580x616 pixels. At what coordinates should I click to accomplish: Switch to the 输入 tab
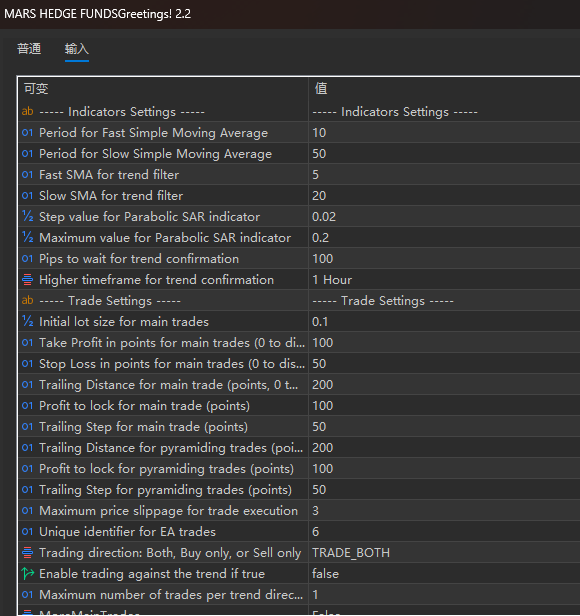pos(77,49)
